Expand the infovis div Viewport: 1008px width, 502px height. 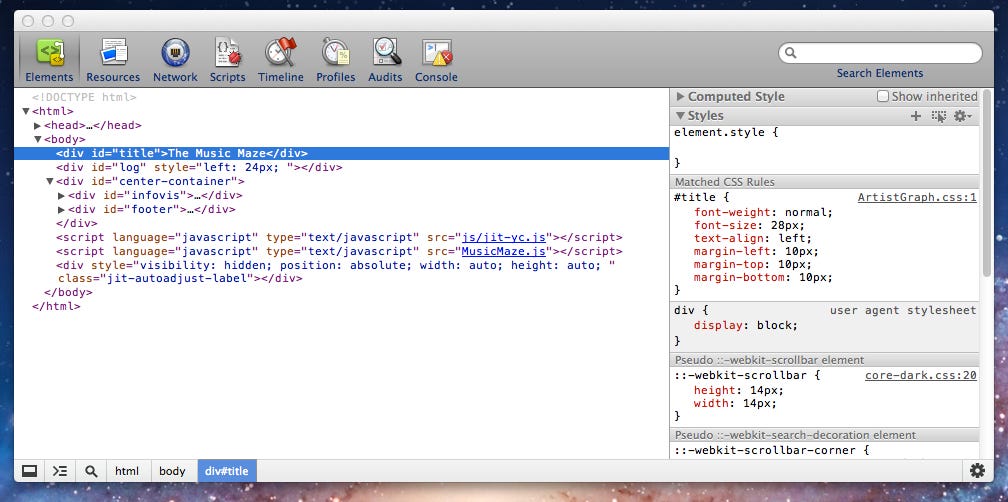[x=62, y=195]
